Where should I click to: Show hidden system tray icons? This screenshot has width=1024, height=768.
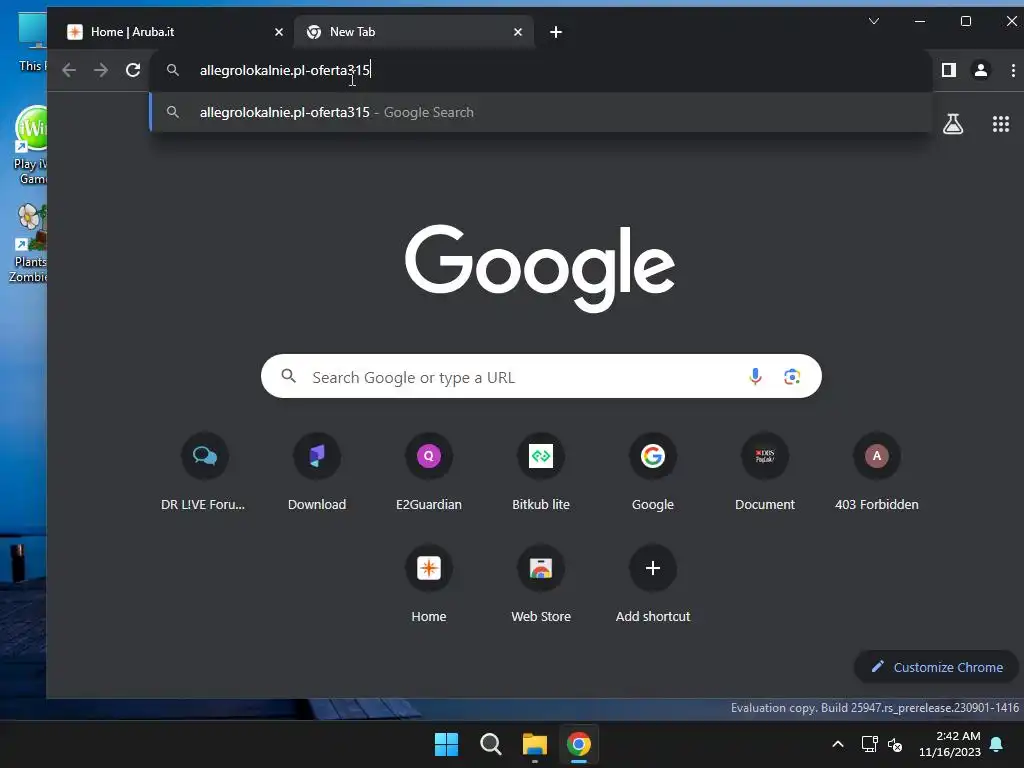click(x=838, y=744)
